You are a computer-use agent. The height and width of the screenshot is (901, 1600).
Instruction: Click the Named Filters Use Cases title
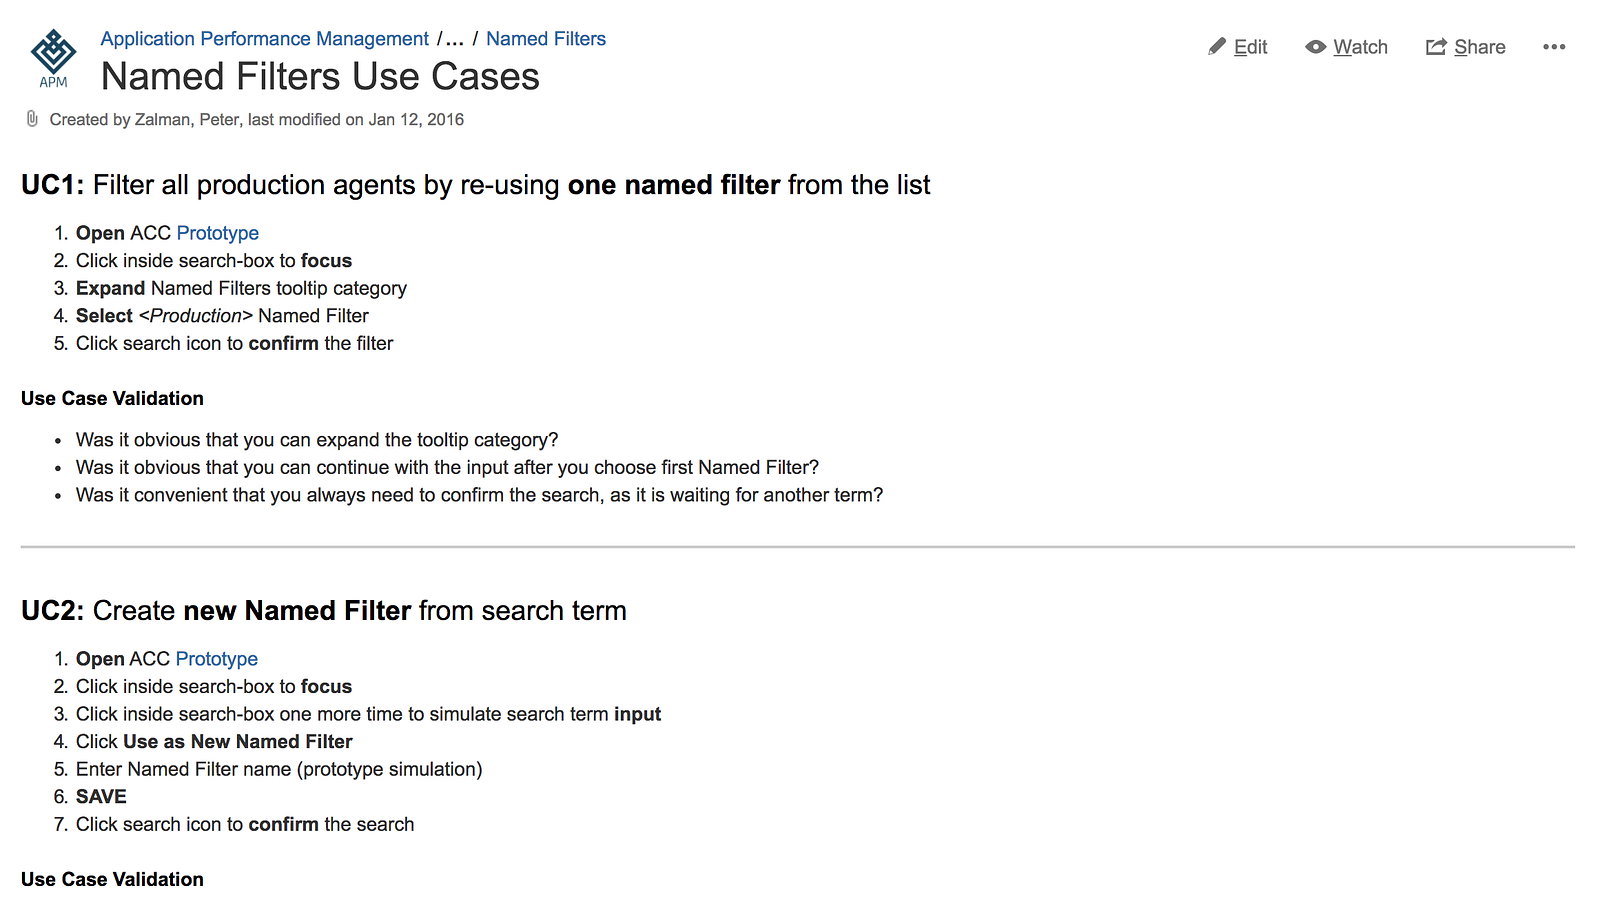point(320,77)
